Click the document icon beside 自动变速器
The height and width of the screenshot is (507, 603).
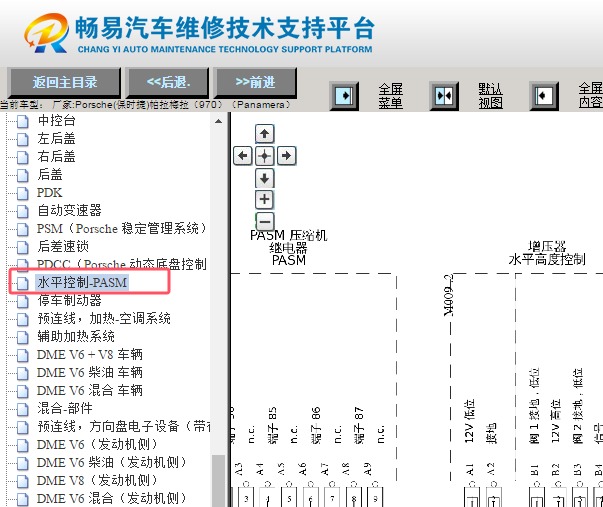click(23, 211)
